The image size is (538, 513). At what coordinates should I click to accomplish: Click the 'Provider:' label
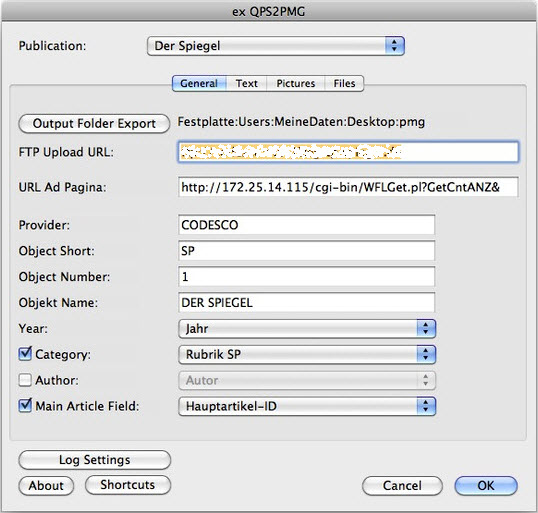click(44, 225)
